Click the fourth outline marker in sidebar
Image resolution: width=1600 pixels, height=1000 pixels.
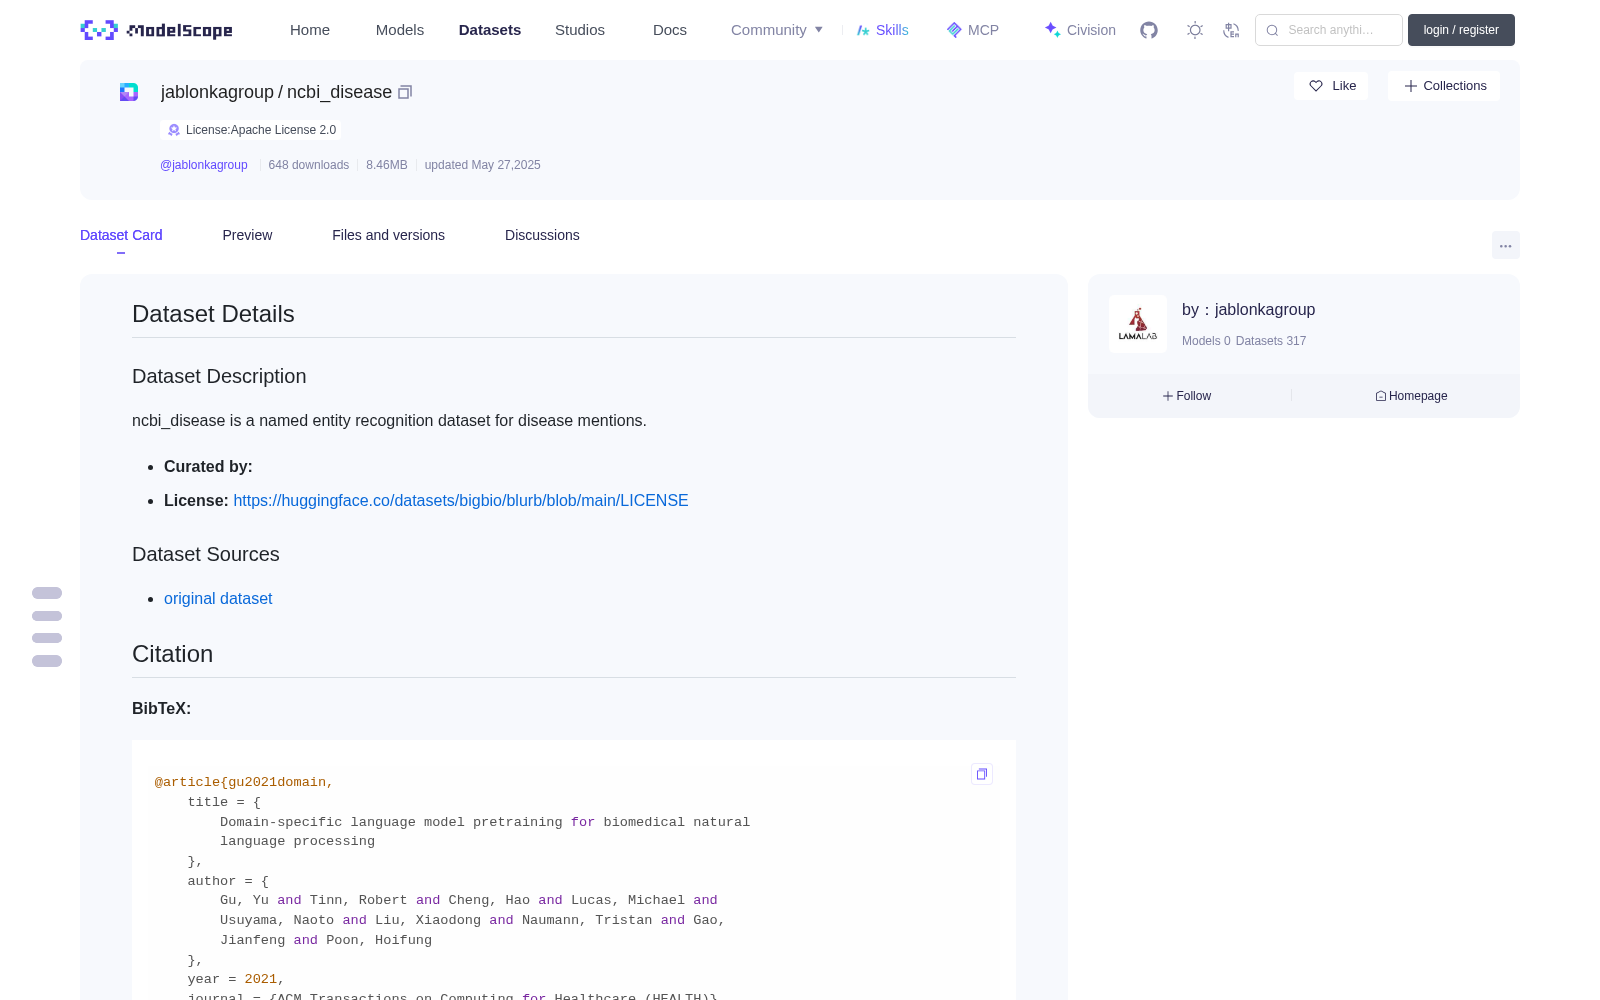47,661
